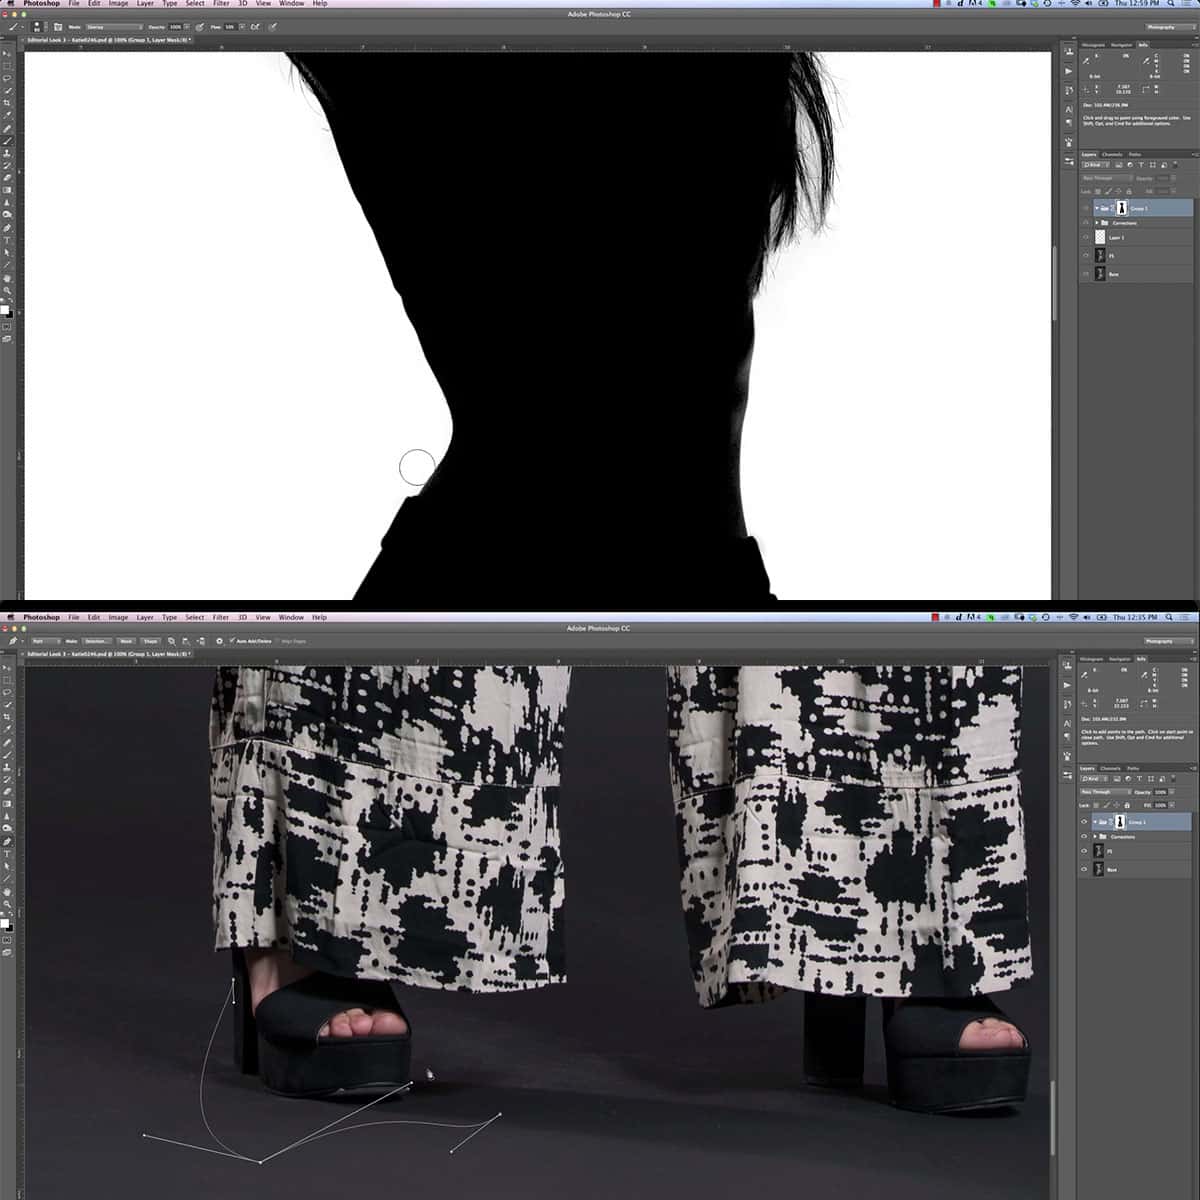Click the vertical canvas scrollbar in top window
This screenshot has height=1200, width=1200.
pyautogui.click(x=1055, y=283)
